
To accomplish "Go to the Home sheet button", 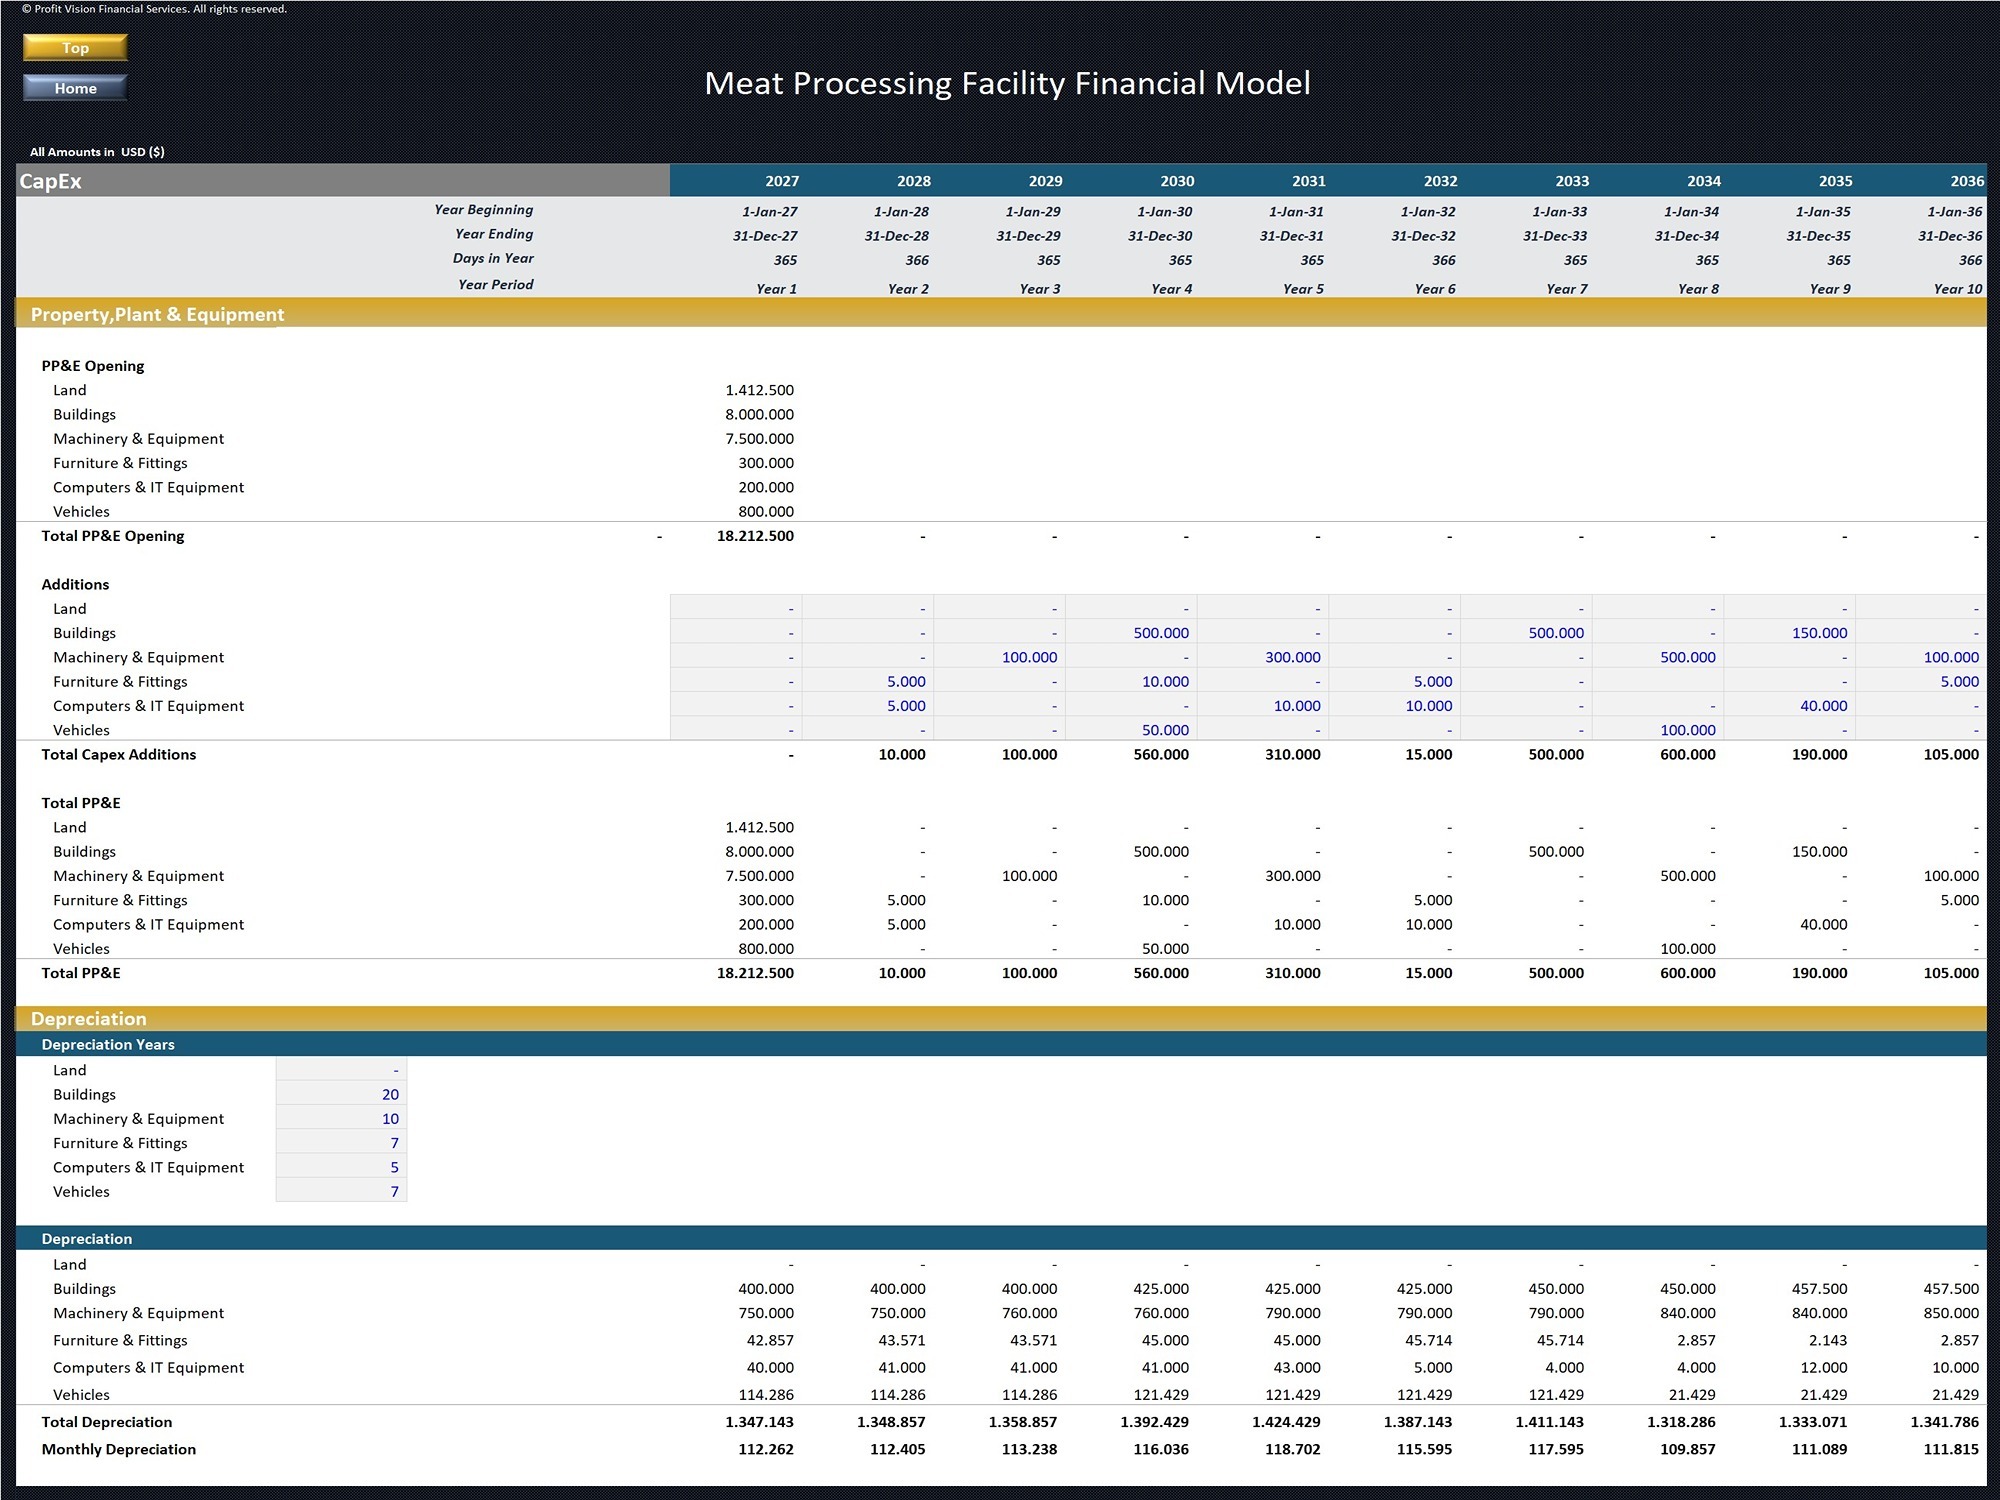I will 75,88.
